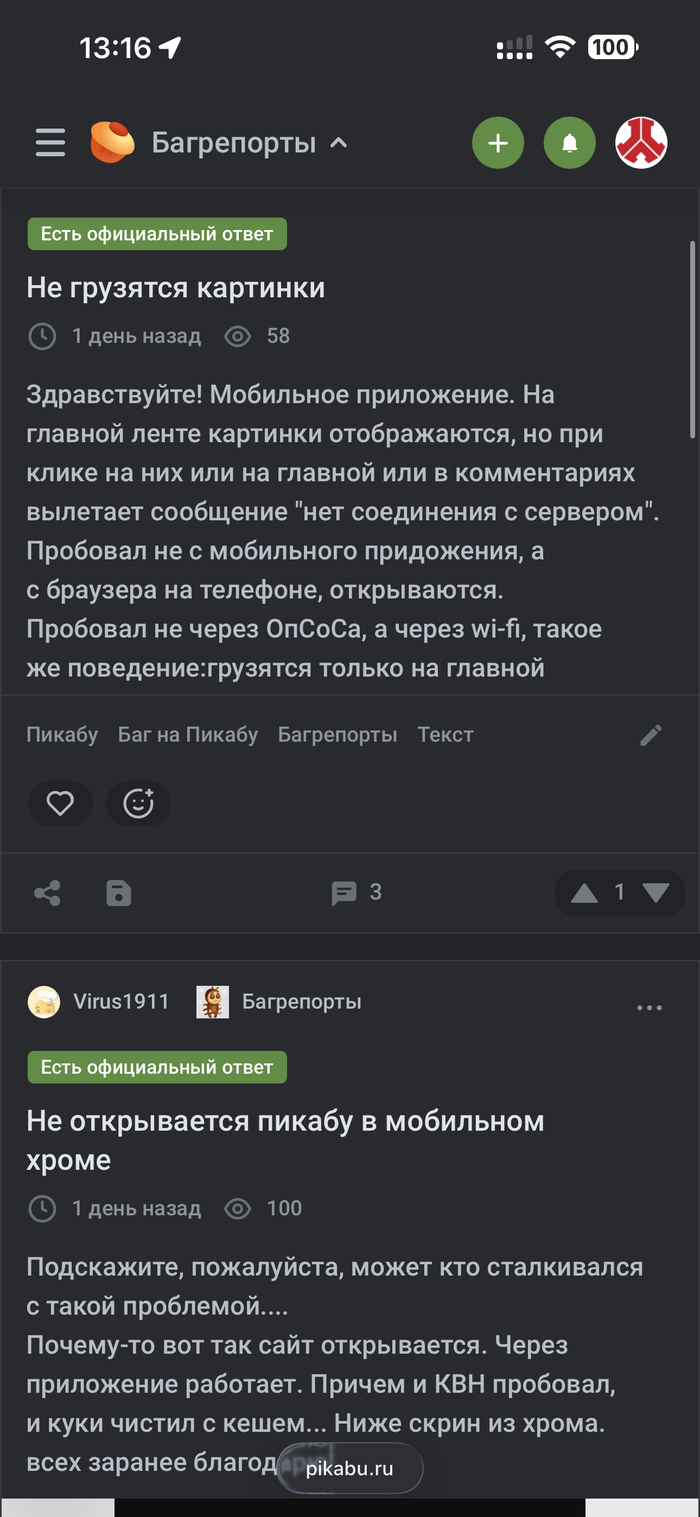Create a new post with the green plus button
The image size is (700, 1517).
click(497, 142)
